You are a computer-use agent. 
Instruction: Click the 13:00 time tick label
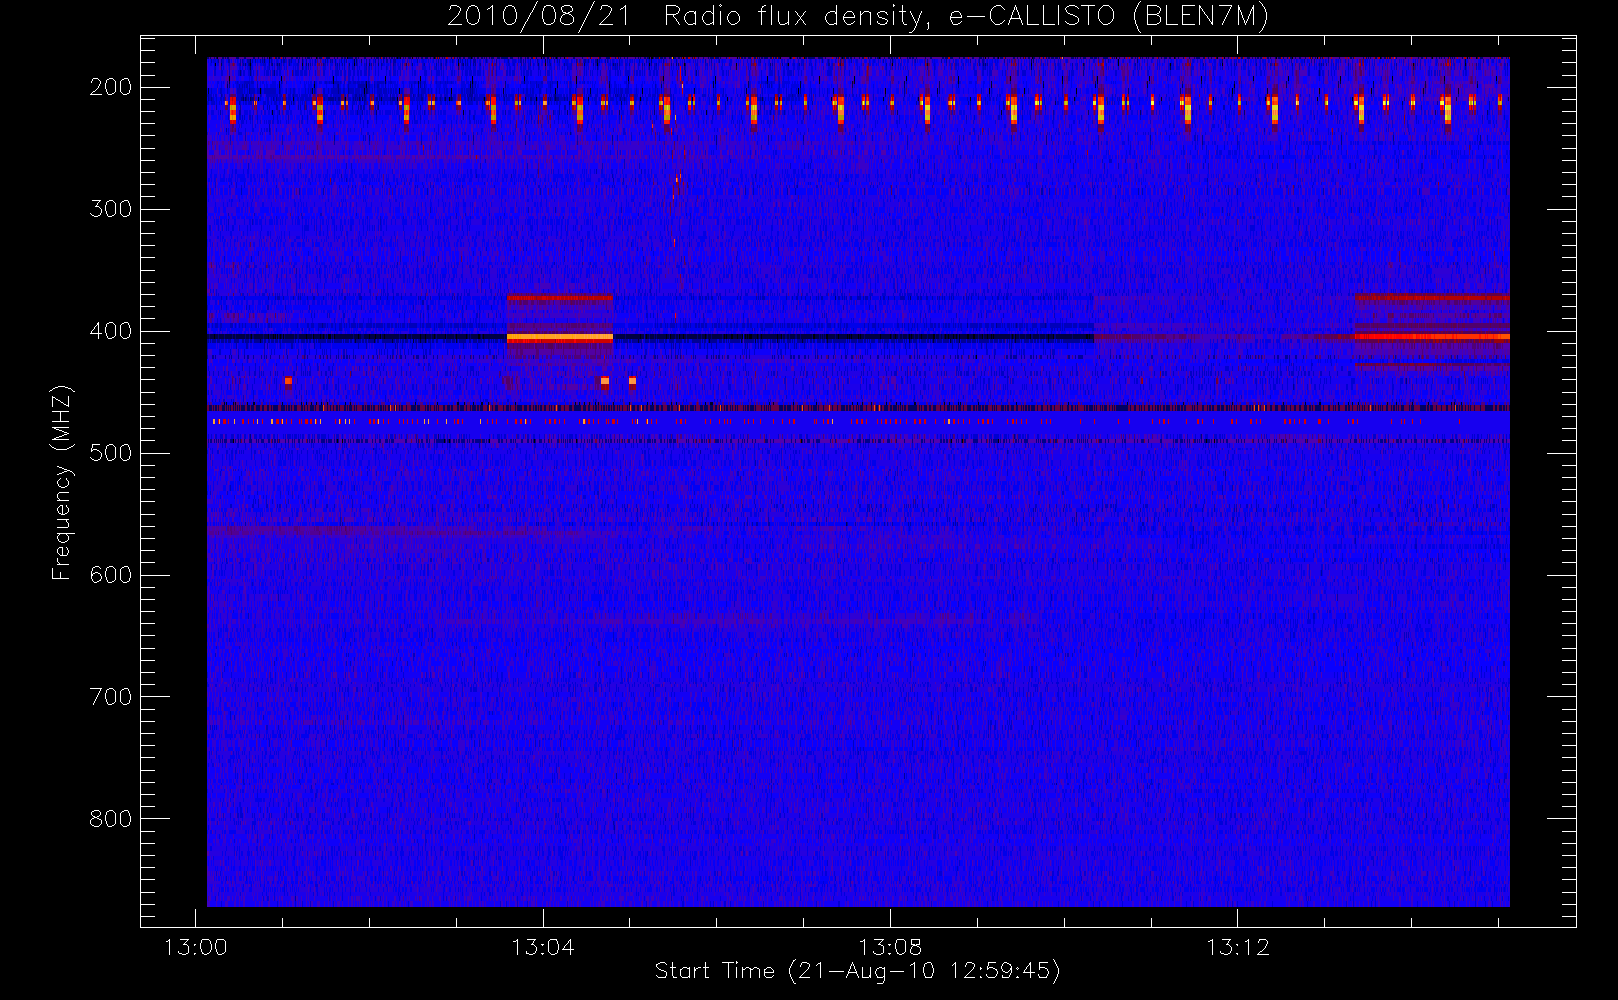tap(195, 947)
